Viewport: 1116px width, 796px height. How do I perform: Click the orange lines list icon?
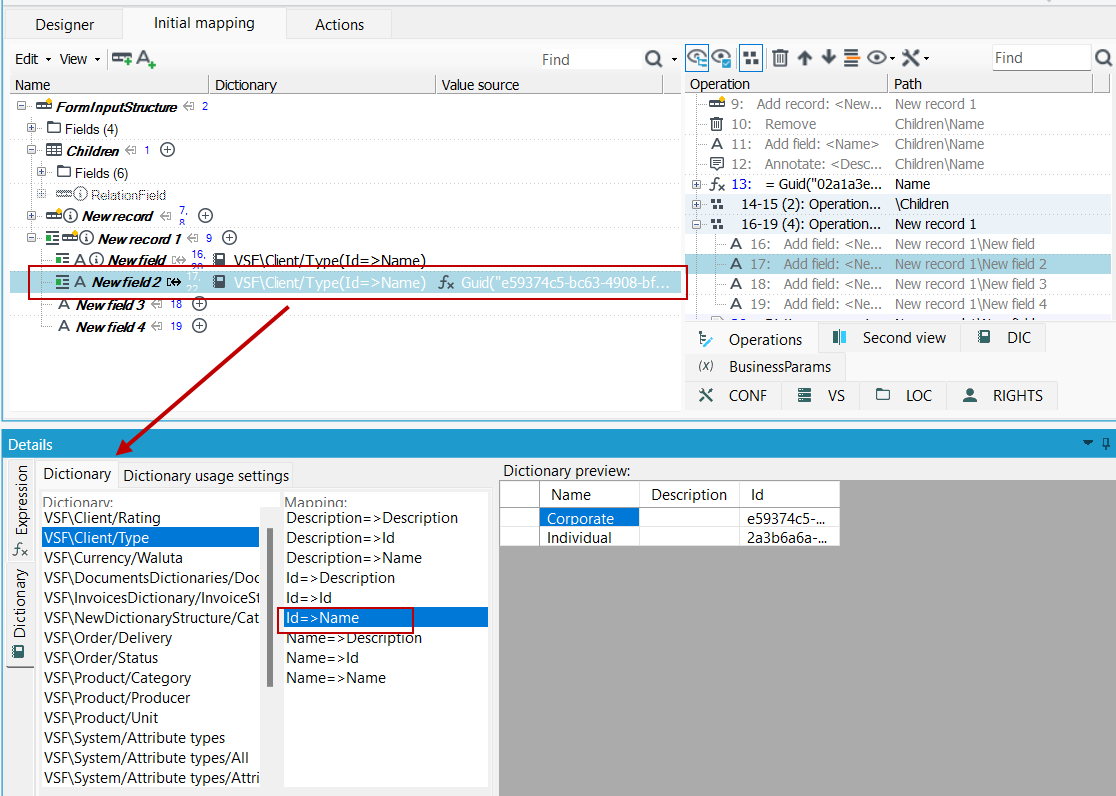851,58
